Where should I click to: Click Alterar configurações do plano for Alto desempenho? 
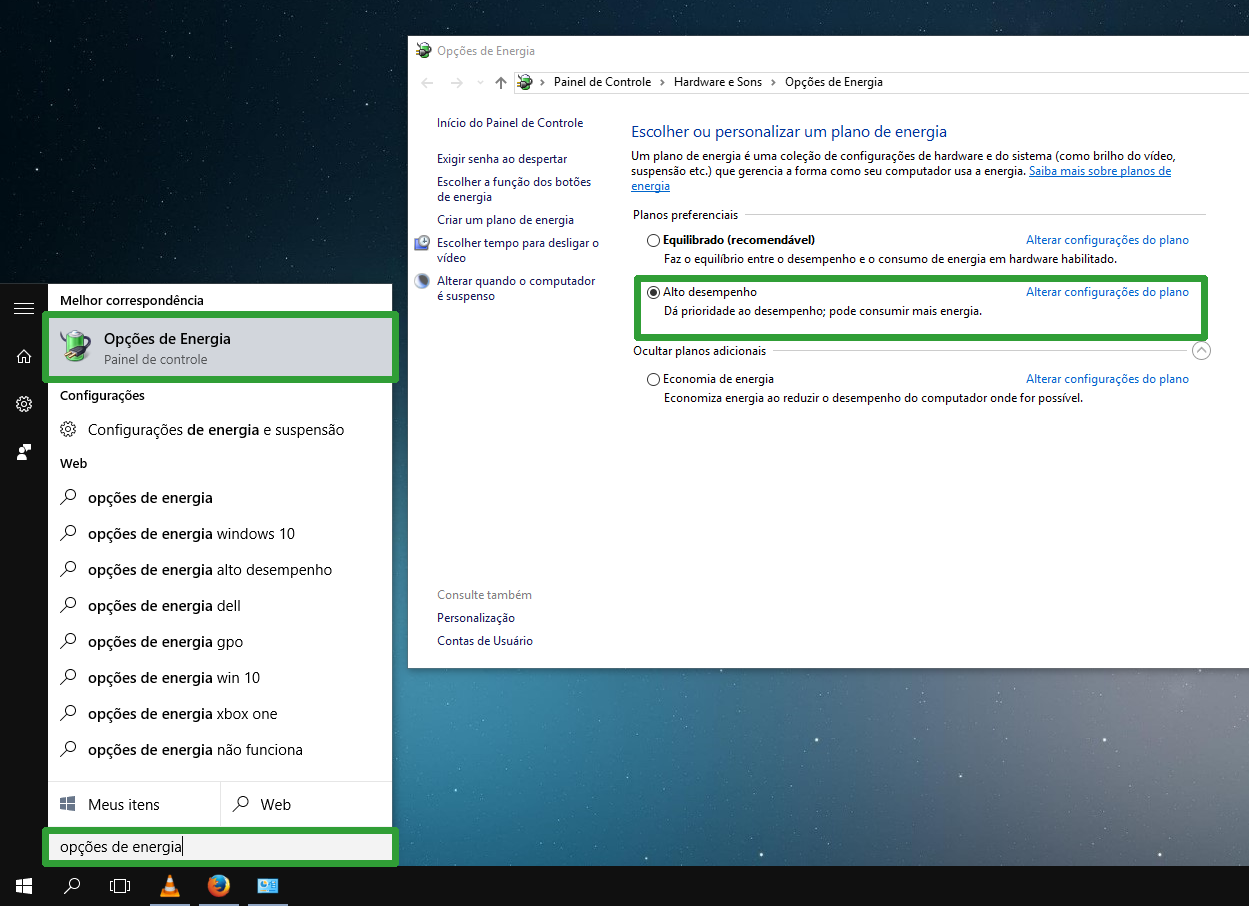[1107, 292]
